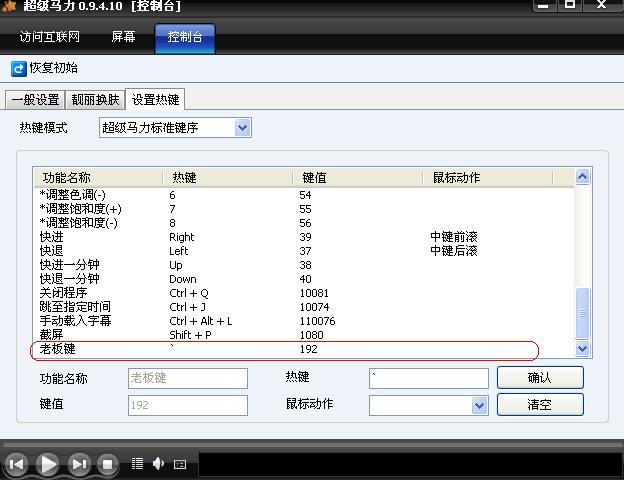Click the hotkey list scrollbar thumb

click(x=582, y=313)
